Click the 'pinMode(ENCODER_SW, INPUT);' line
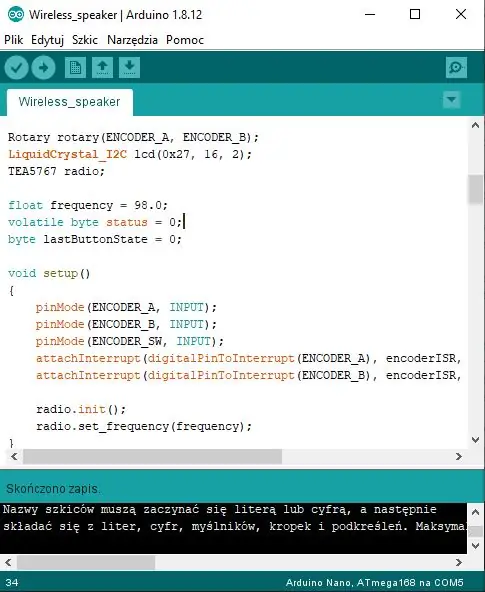This screenshot has width=485, height=592. pyautogui.click(x=130, y=341)
